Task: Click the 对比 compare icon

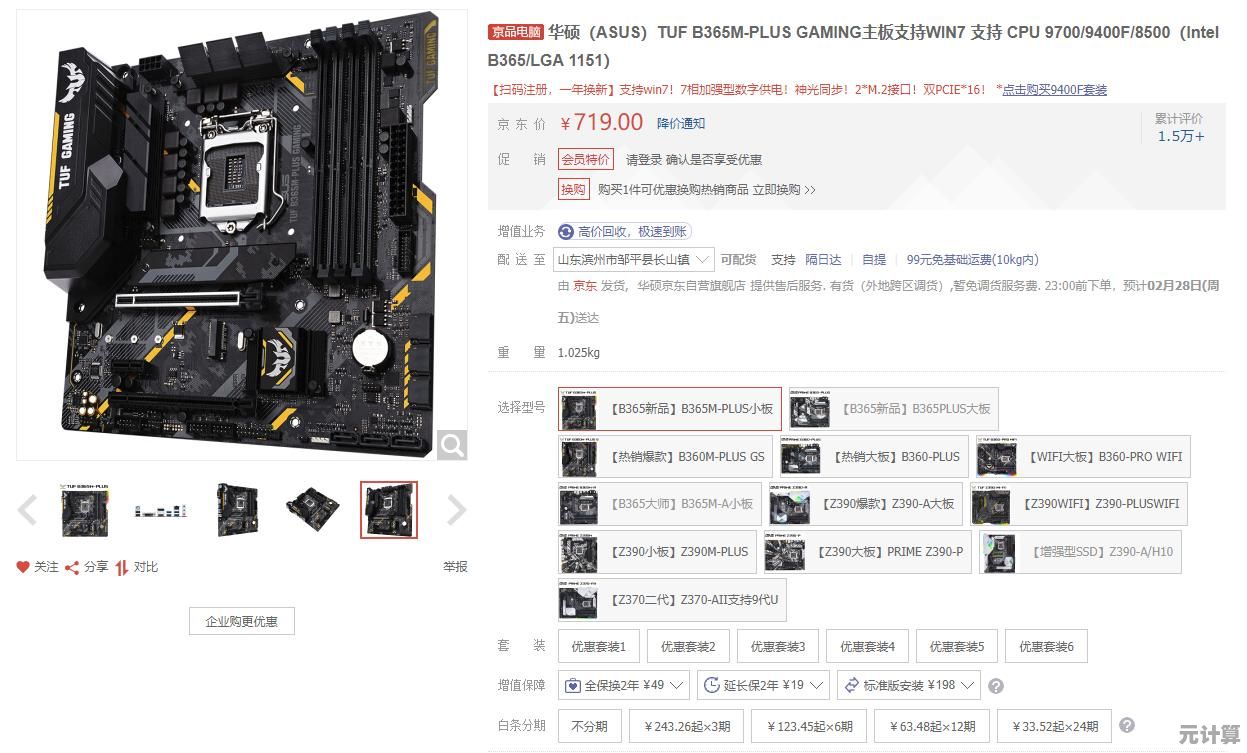Action: point(121,567)
